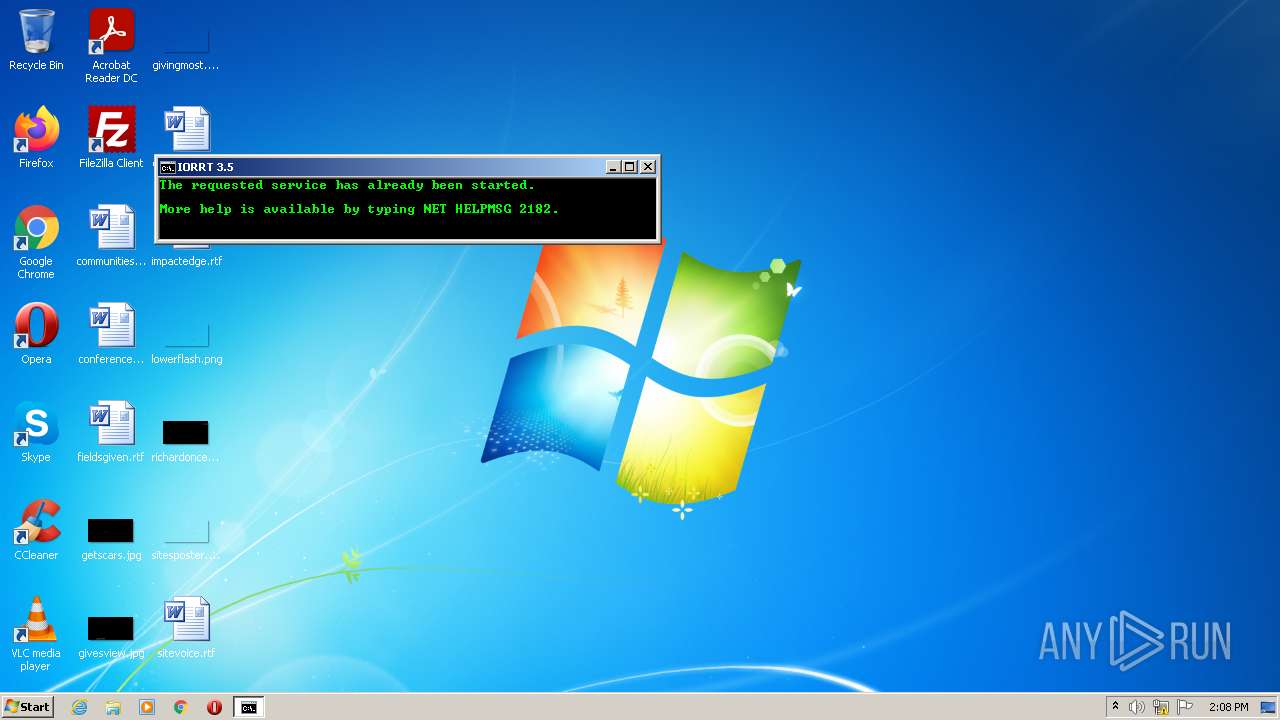Open Windows Explorer from taskbar
Image resolution: width=1280 pixels, height=720 pixels.
coord(113,707)
